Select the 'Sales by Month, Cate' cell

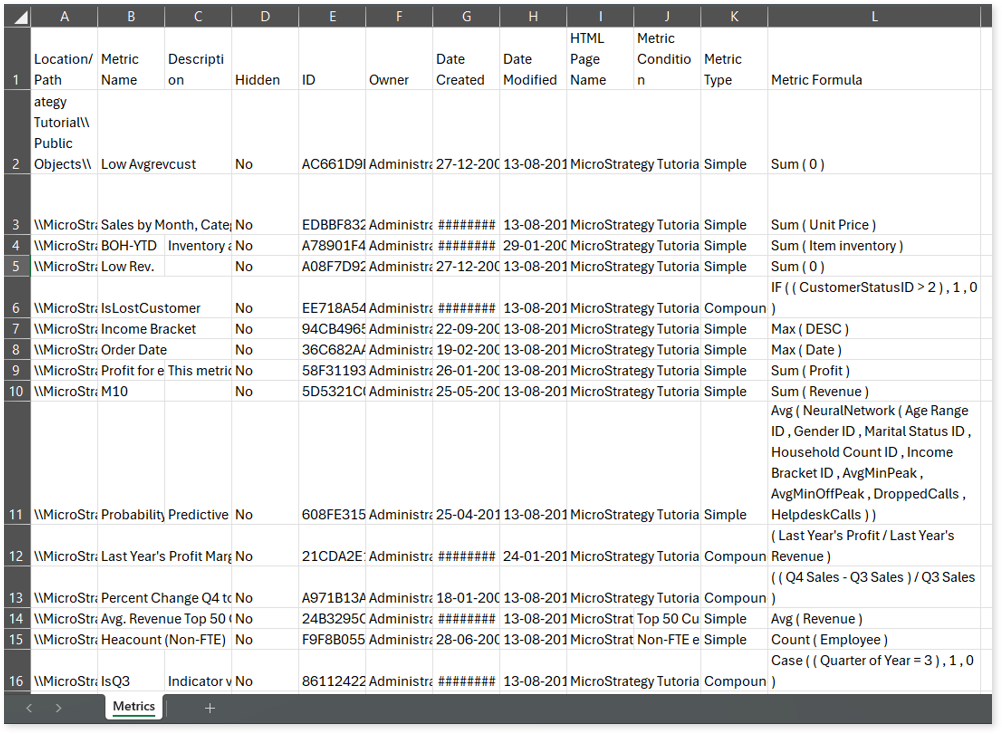pyautogui.click(x=131, y=204)
